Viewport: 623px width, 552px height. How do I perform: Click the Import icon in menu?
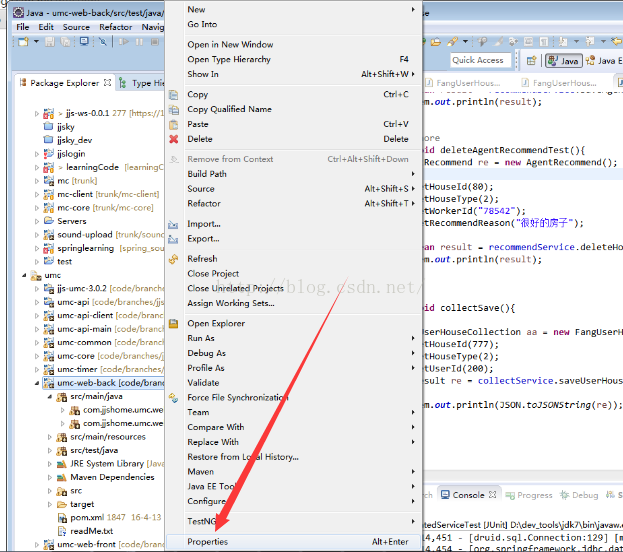(173, 225)
